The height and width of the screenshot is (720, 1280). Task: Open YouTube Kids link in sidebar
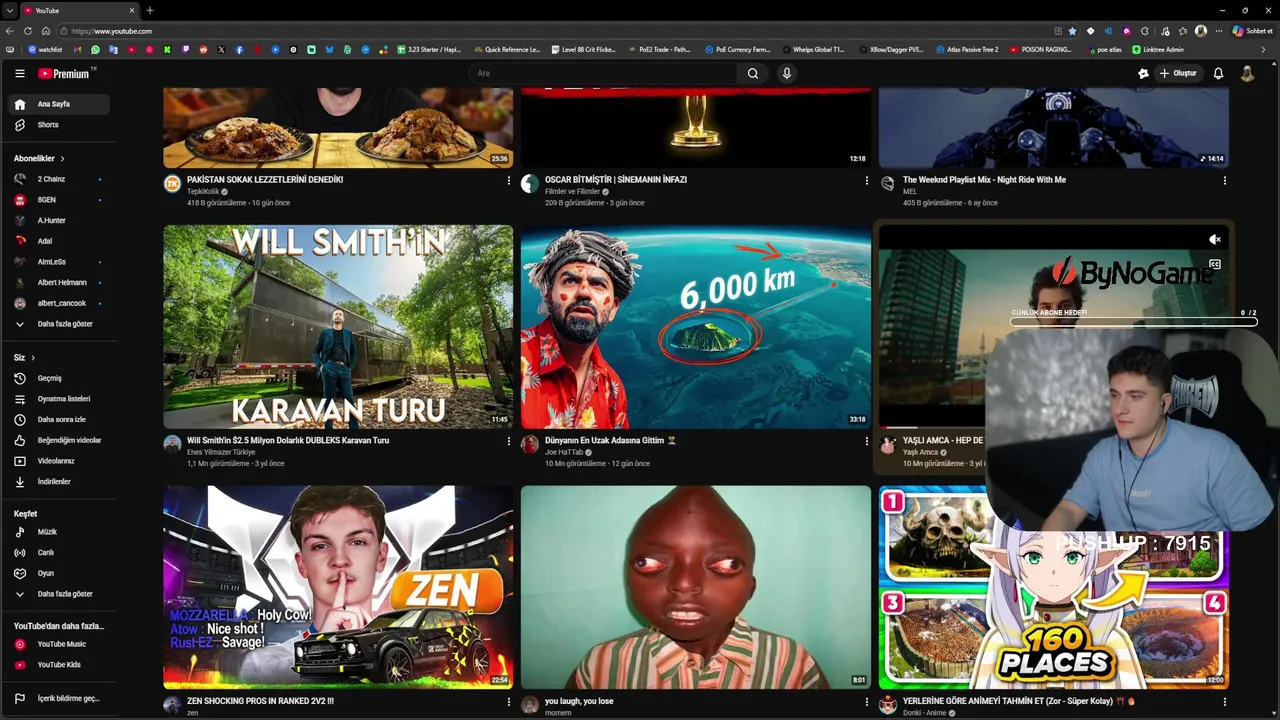[x=59, y=665]
